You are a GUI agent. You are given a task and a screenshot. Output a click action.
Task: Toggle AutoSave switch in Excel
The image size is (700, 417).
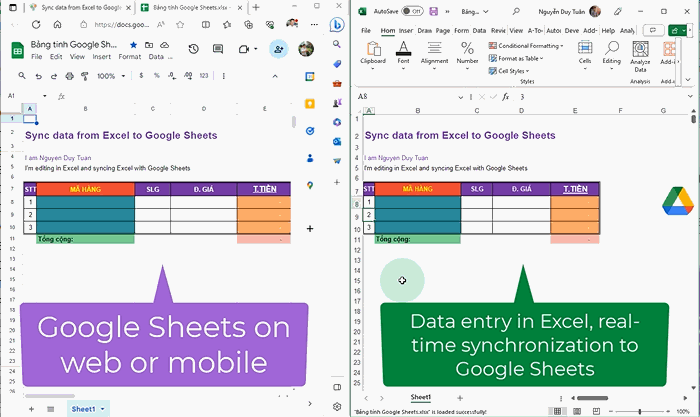point(412,11)
